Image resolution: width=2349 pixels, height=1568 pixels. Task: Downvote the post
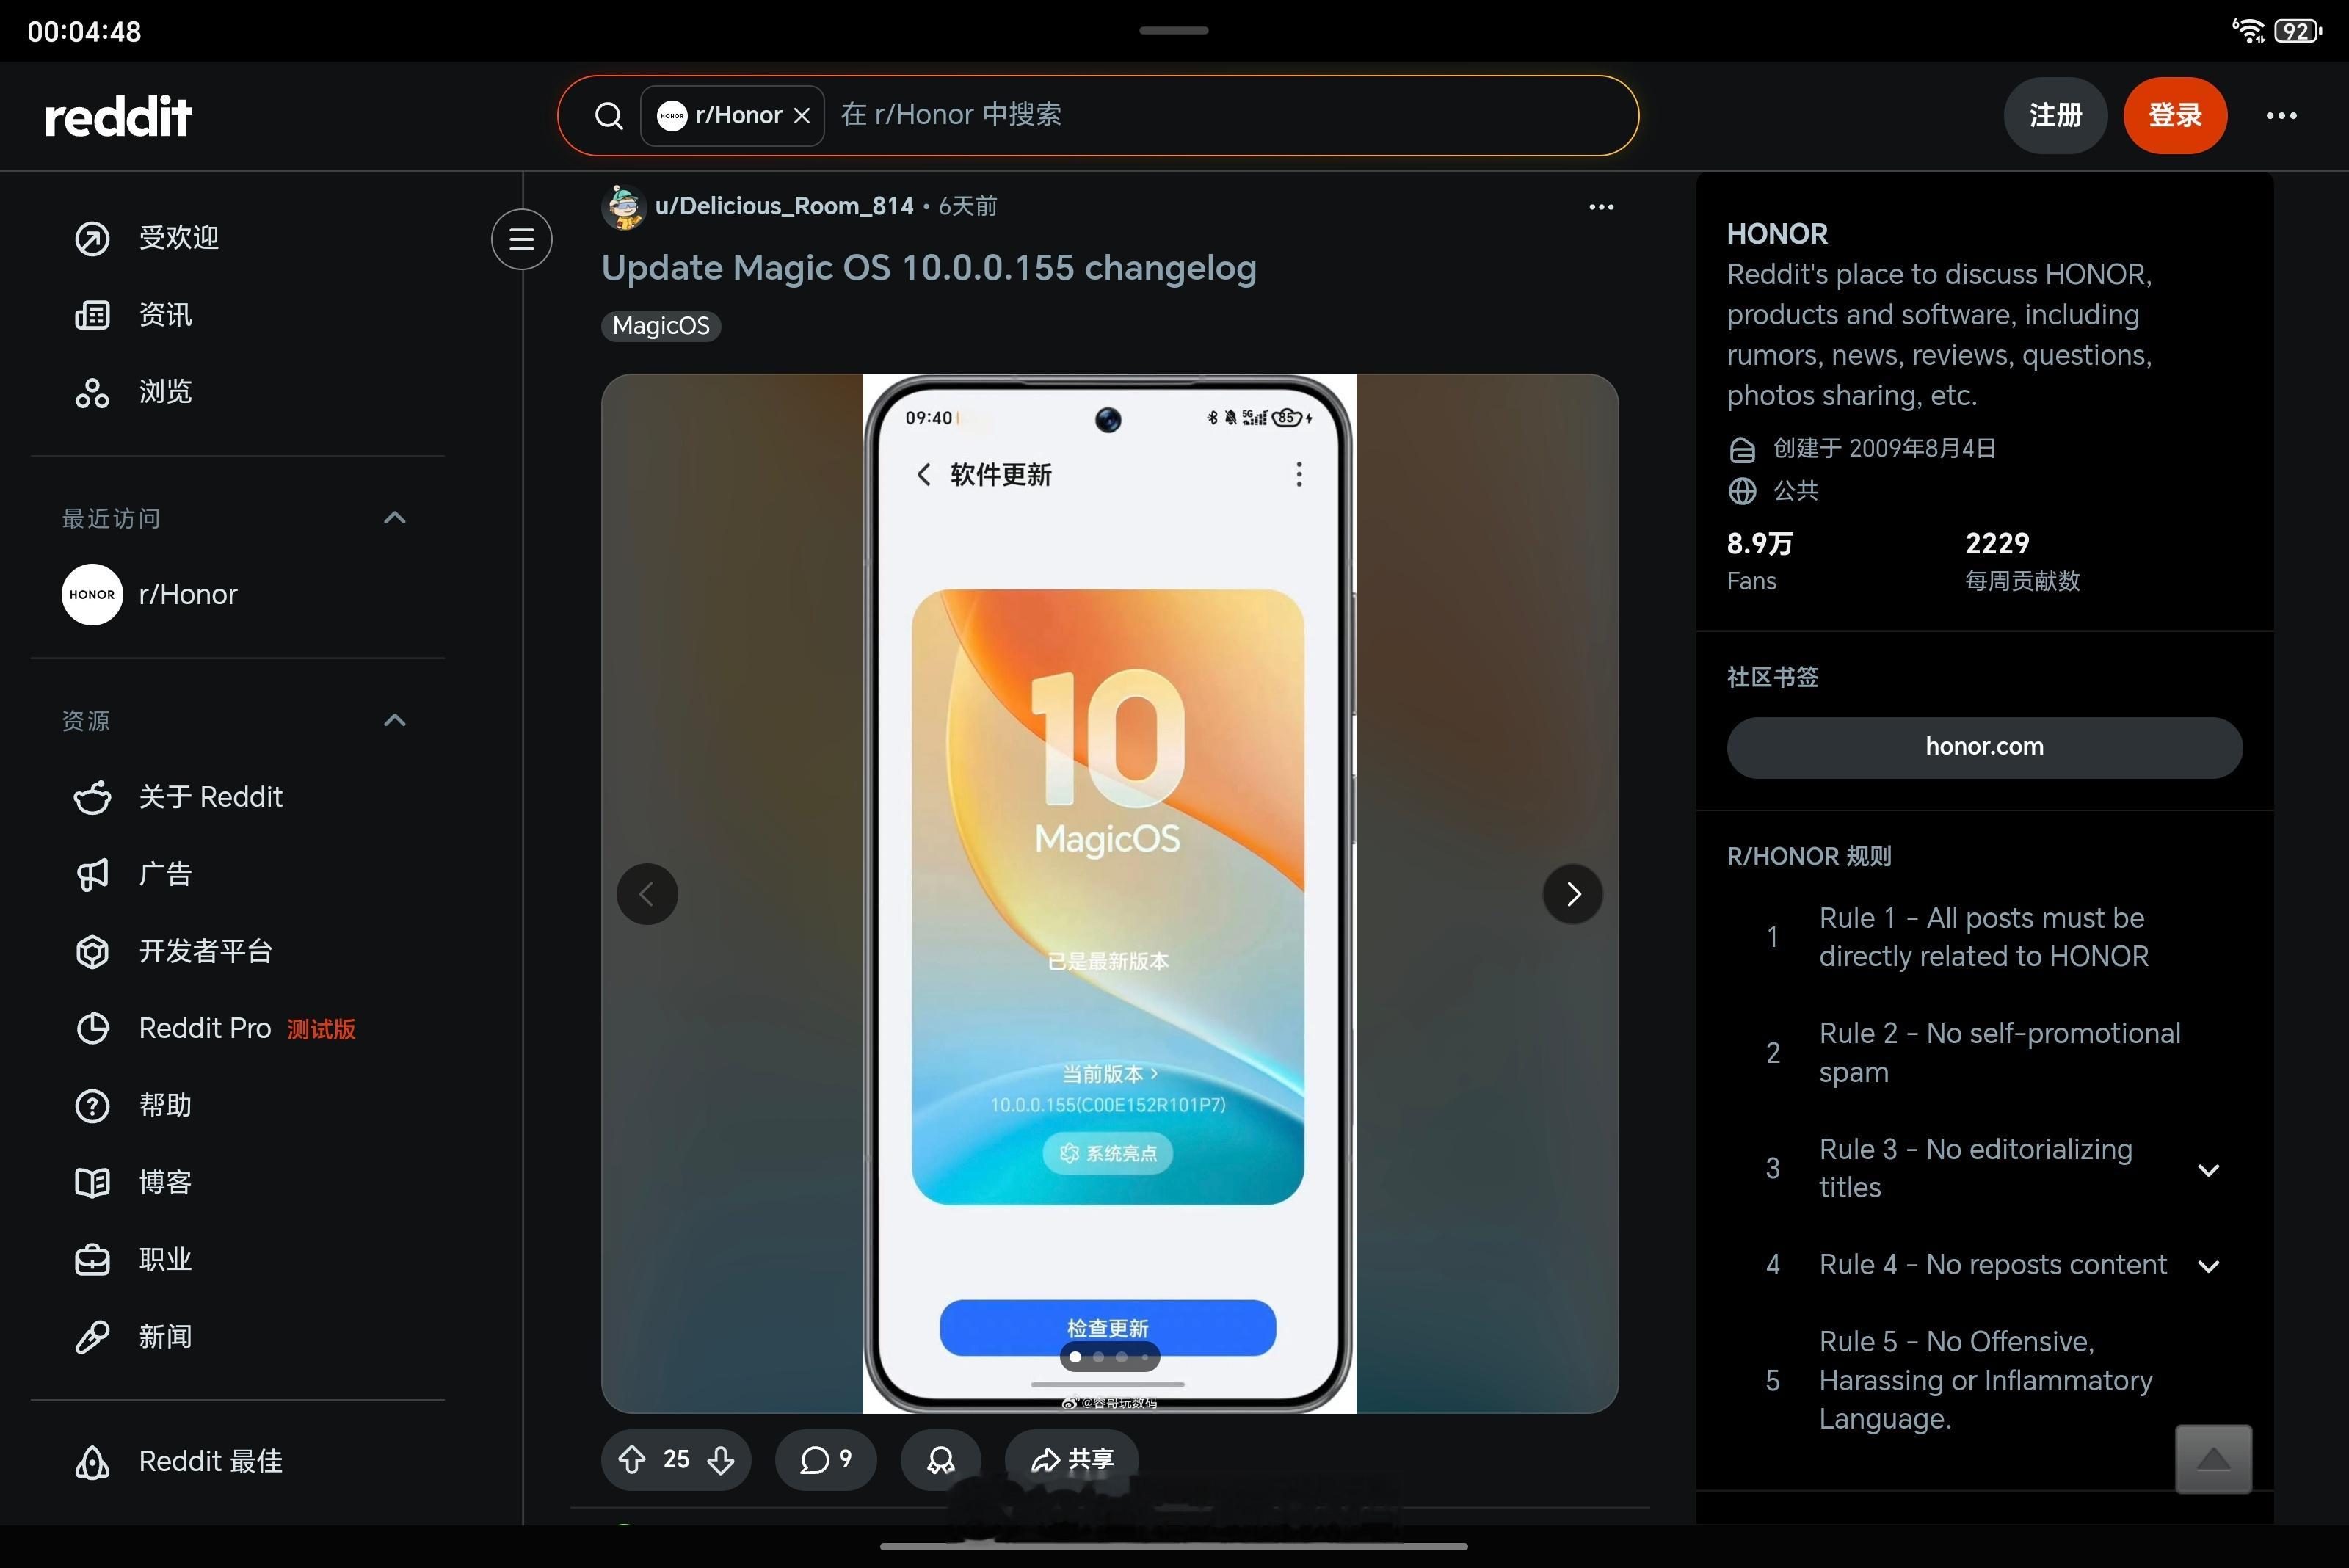point(721,1460)
